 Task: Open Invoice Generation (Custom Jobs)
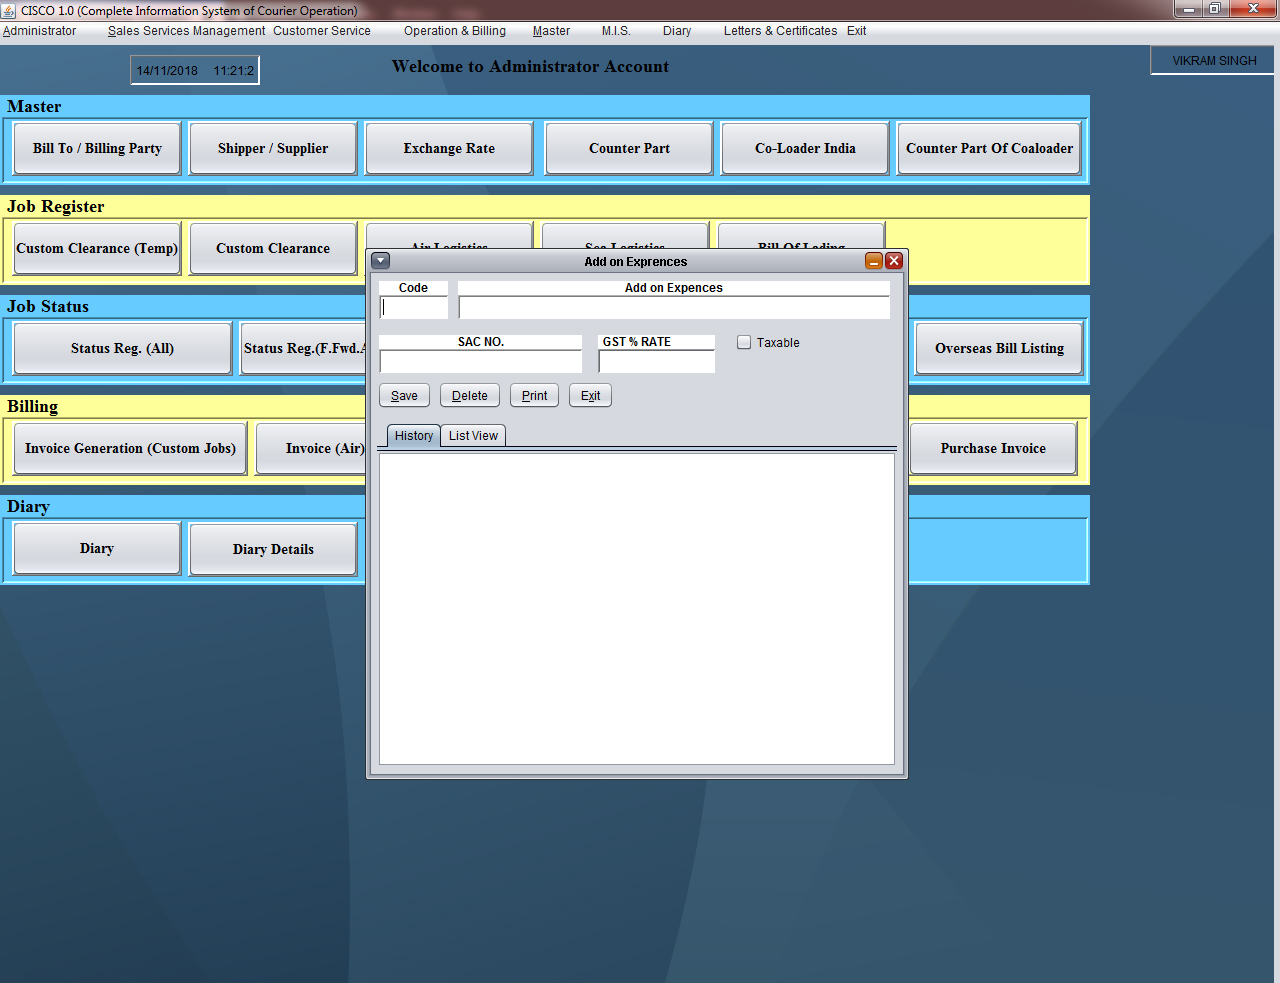pyautogui.click(x=130, y=448)
